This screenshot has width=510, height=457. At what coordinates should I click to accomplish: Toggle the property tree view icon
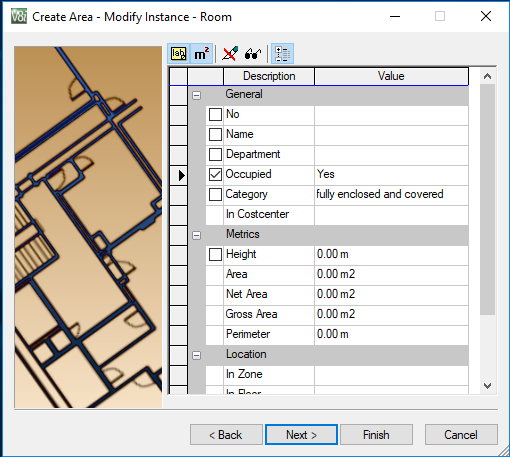pyautogui.click(x=282, y=54)
